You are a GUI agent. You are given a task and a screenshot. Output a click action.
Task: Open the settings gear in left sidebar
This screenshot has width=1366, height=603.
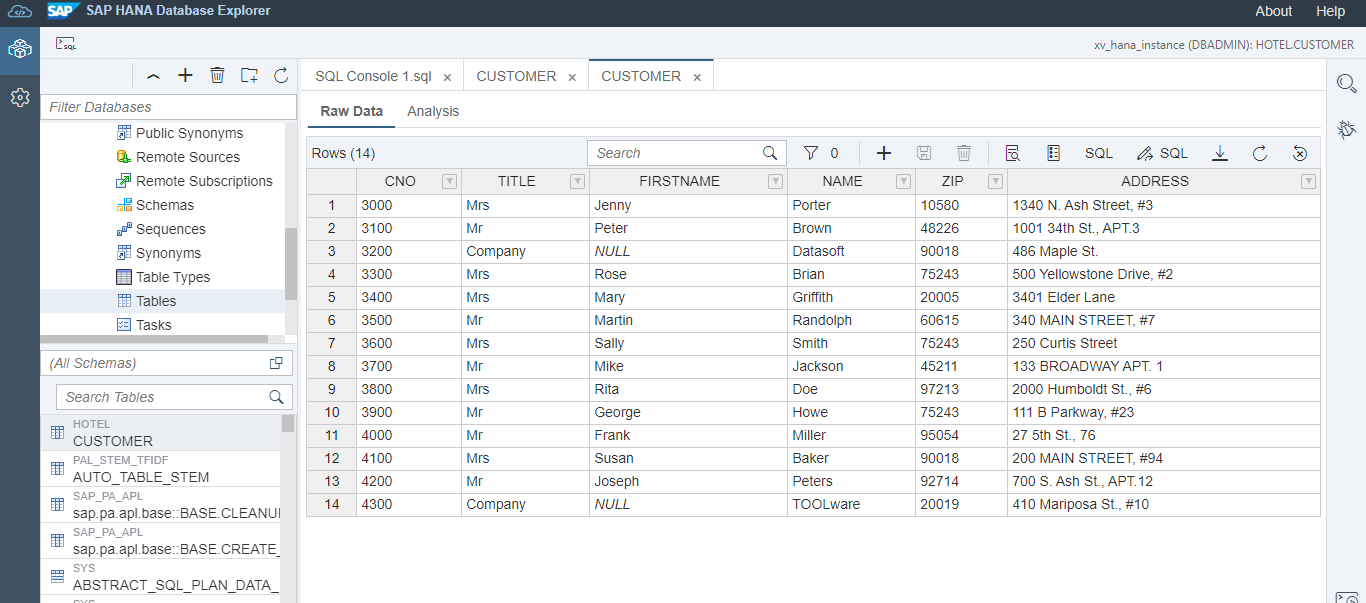click(x=20, y=97)
